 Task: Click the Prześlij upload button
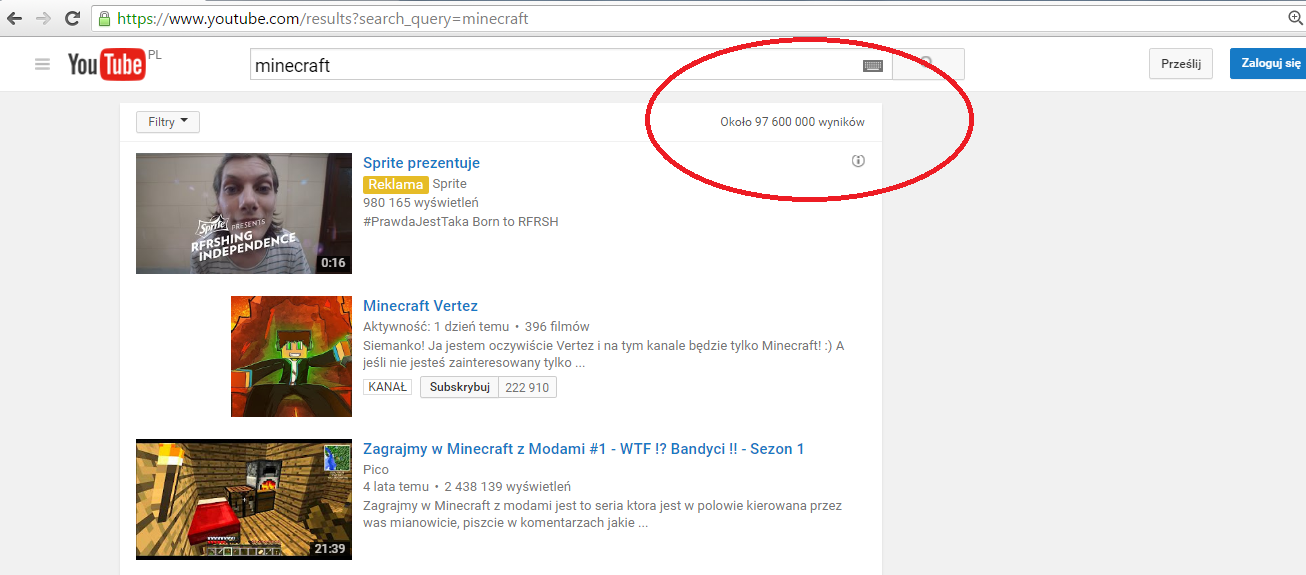pos(1181,63)
